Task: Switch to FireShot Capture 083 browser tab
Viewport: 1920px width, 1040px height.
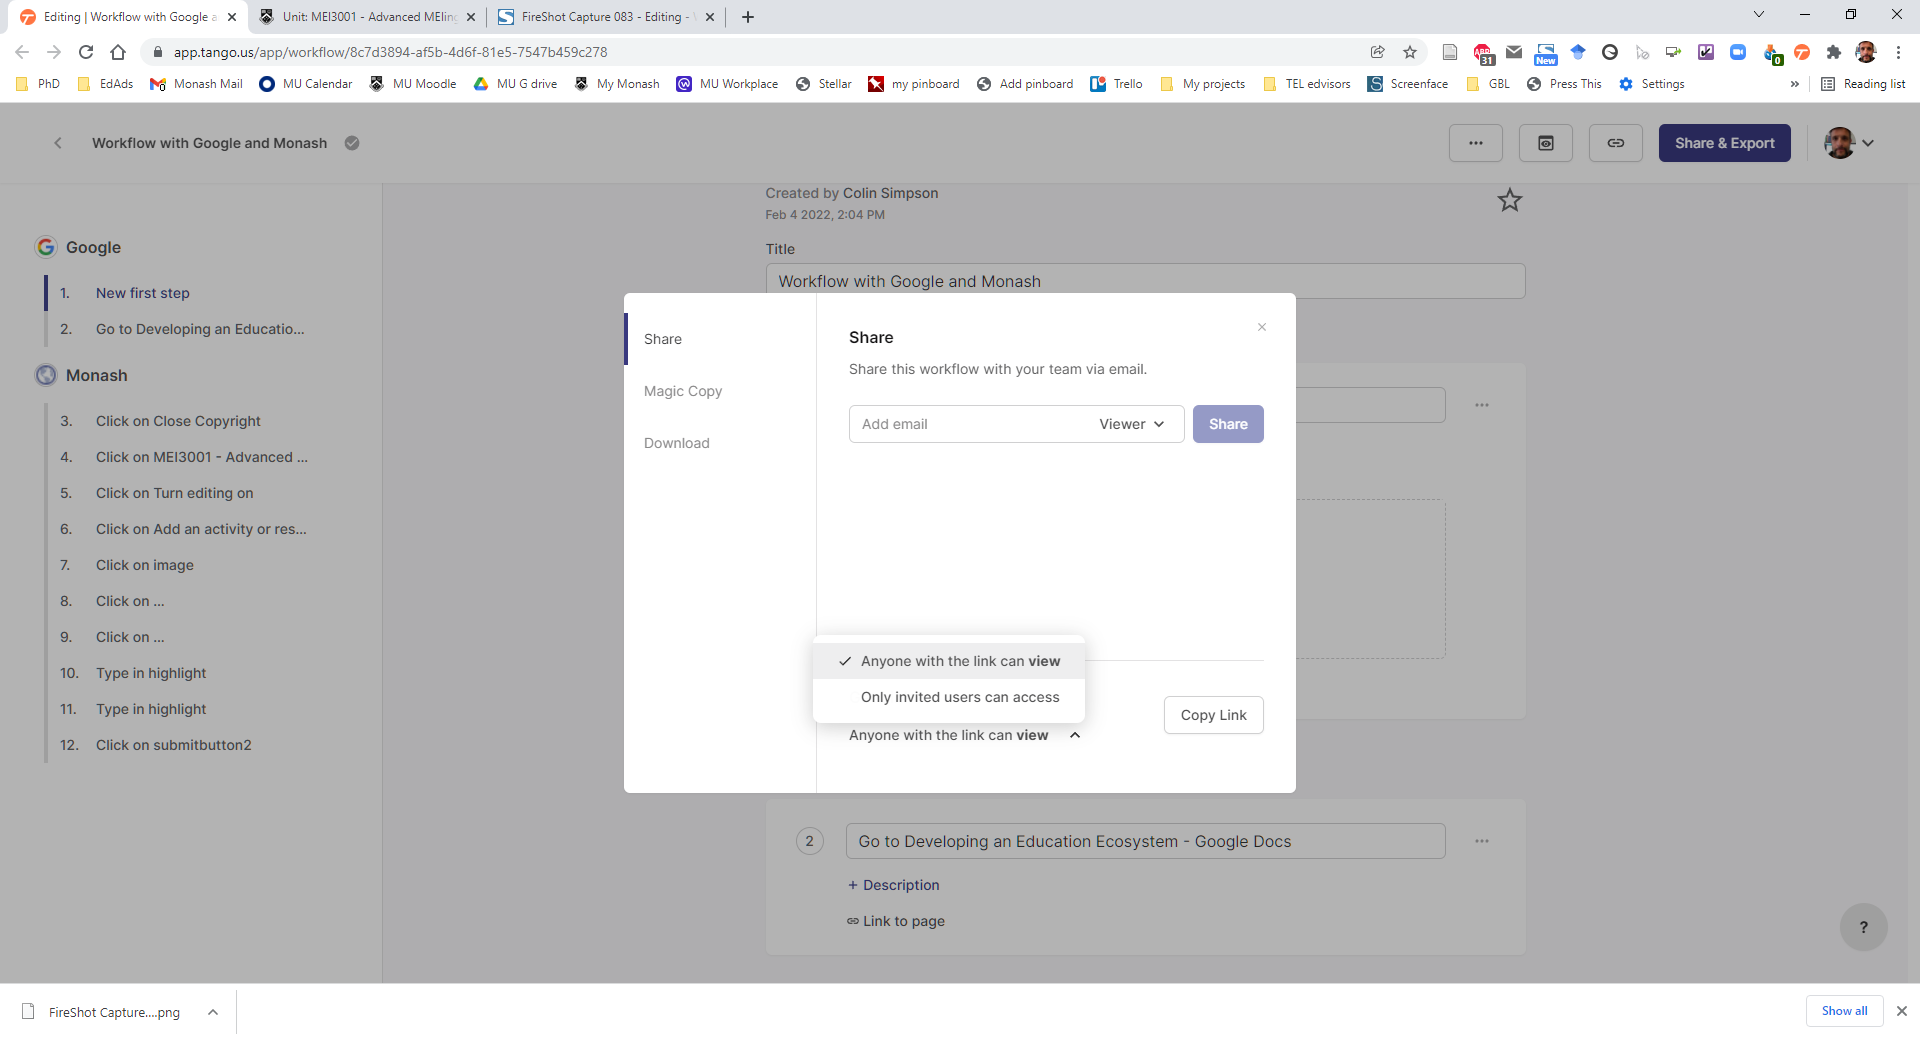Action: (x=606, y=17)
